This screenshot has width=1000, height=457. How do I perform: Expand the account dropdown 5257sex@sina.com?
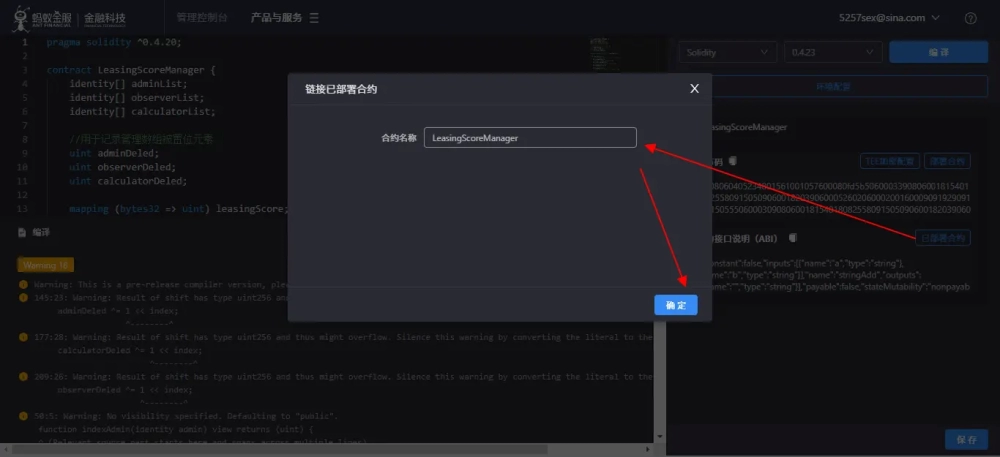click(x=889, y=18)
